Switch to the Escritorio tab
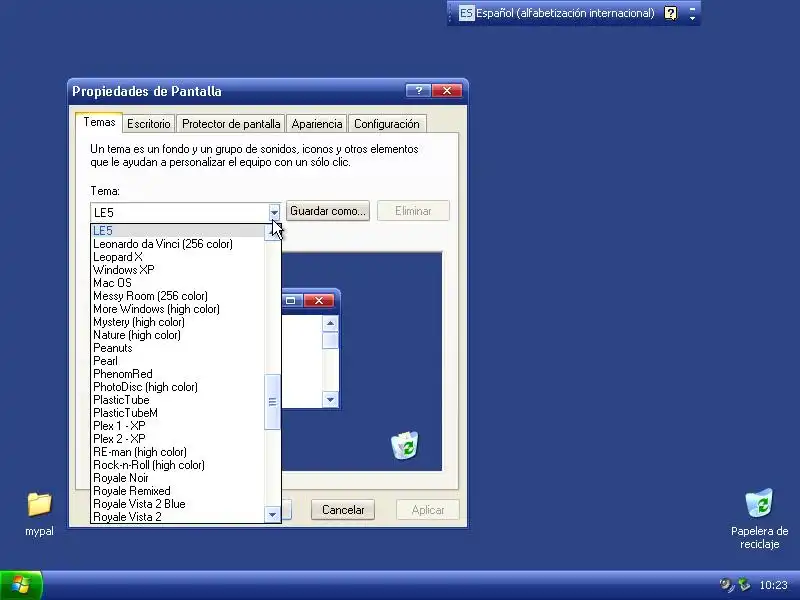Screen dimensions: 800x600 148,124
